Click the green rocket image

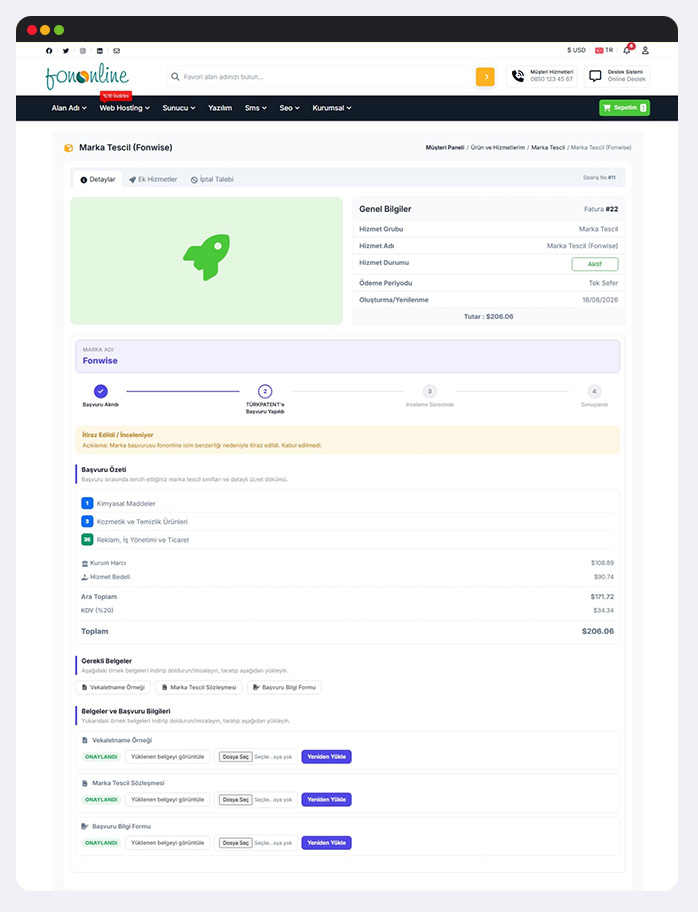pyautogui.click(x=207, y=257)
